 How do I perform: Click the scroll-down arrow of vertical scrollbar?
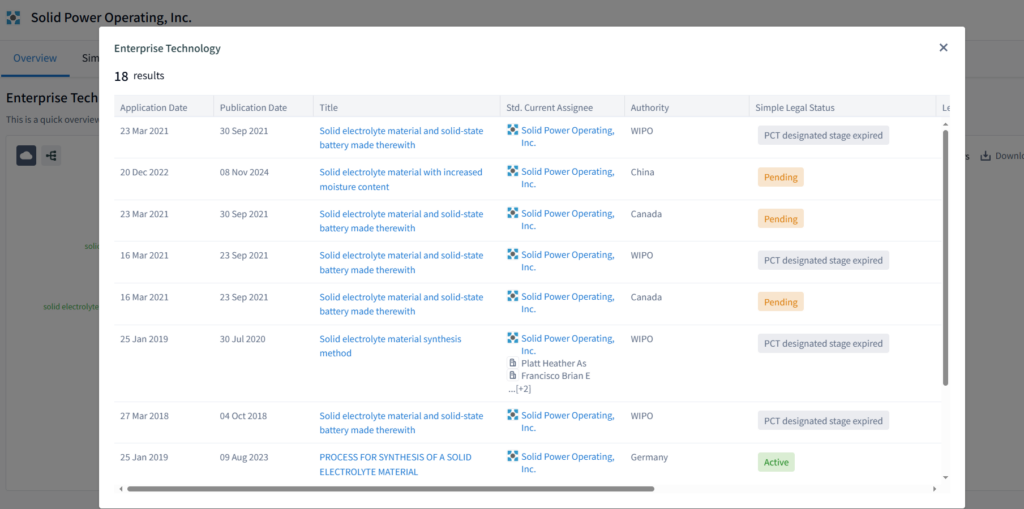pos(945,477)
